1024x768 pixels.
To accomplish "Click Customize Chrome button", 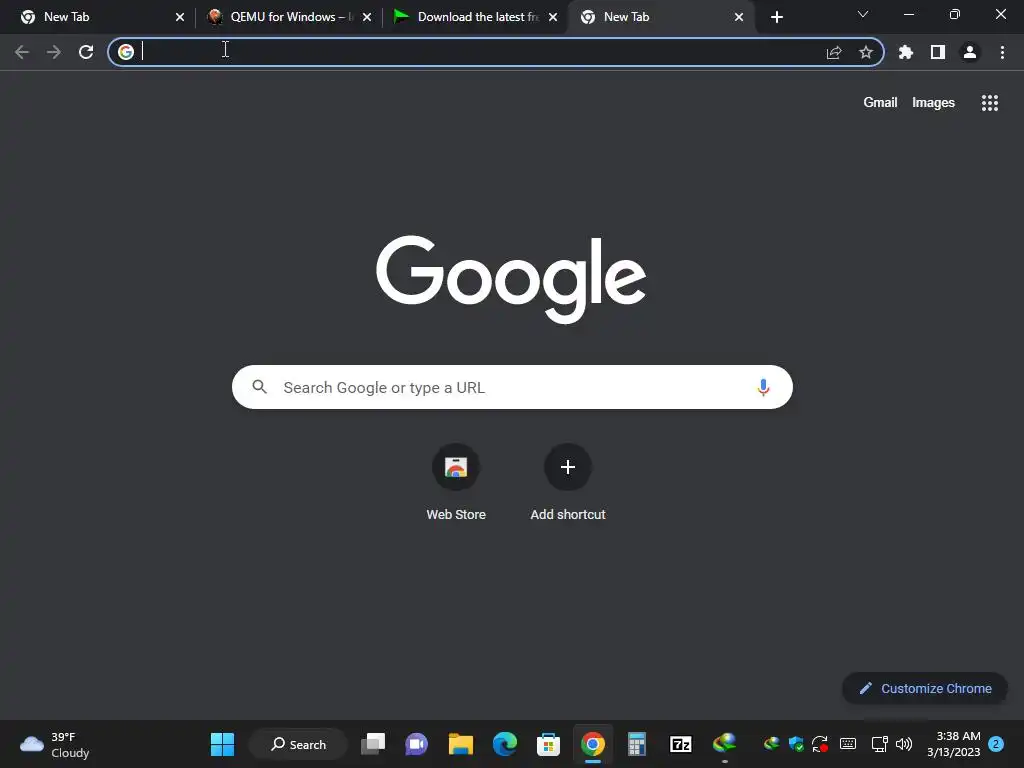I will [x=925, y=688].
